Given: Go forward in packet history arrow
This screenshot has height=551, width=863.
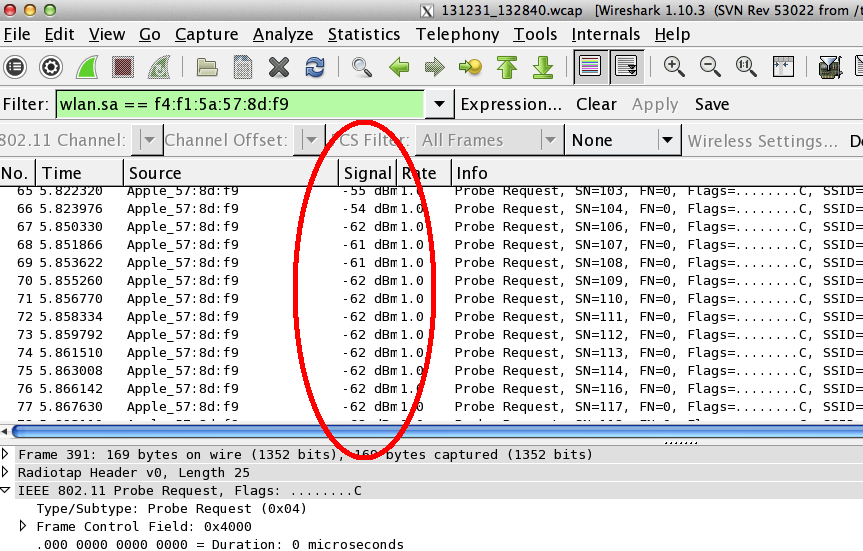Looking at the screenshot, I should click(x=435, y=67).
